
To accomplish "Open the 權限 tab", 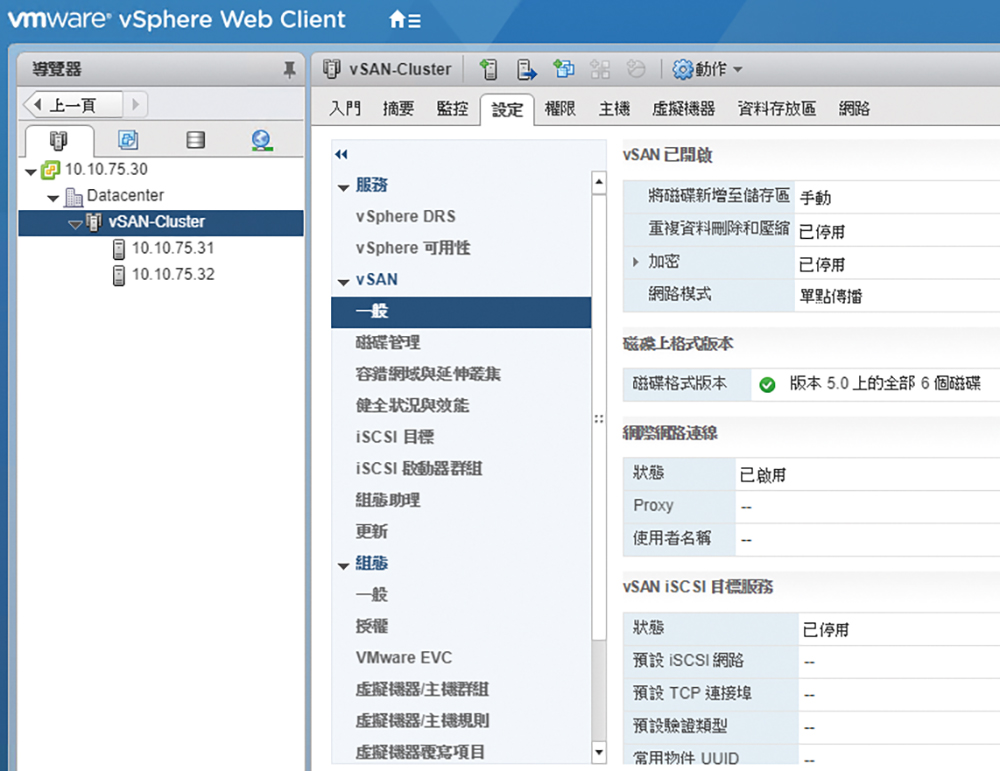I will (x=561, y=108).
